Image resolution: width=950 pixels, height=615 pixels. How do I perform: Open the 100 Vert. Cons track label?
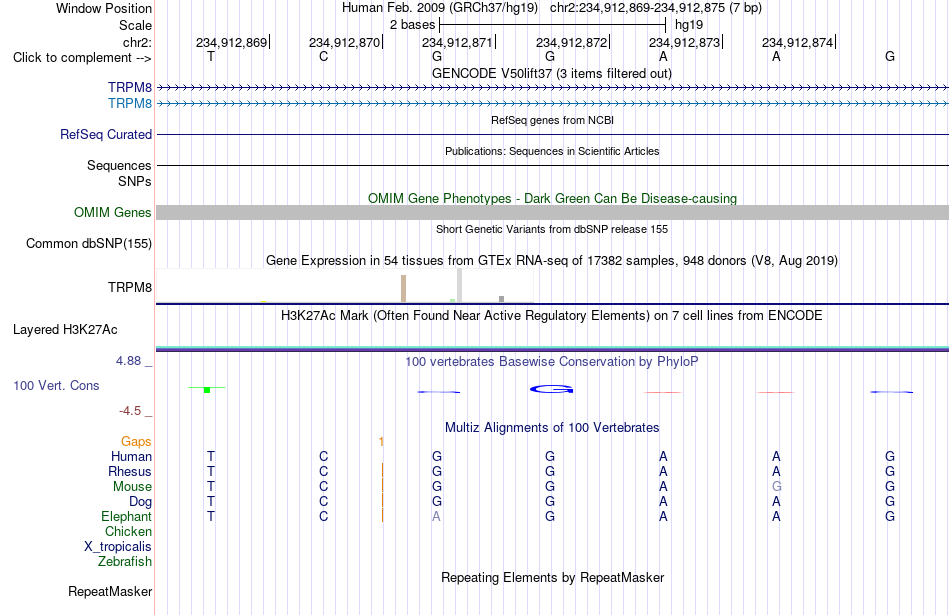click(56, 385)
